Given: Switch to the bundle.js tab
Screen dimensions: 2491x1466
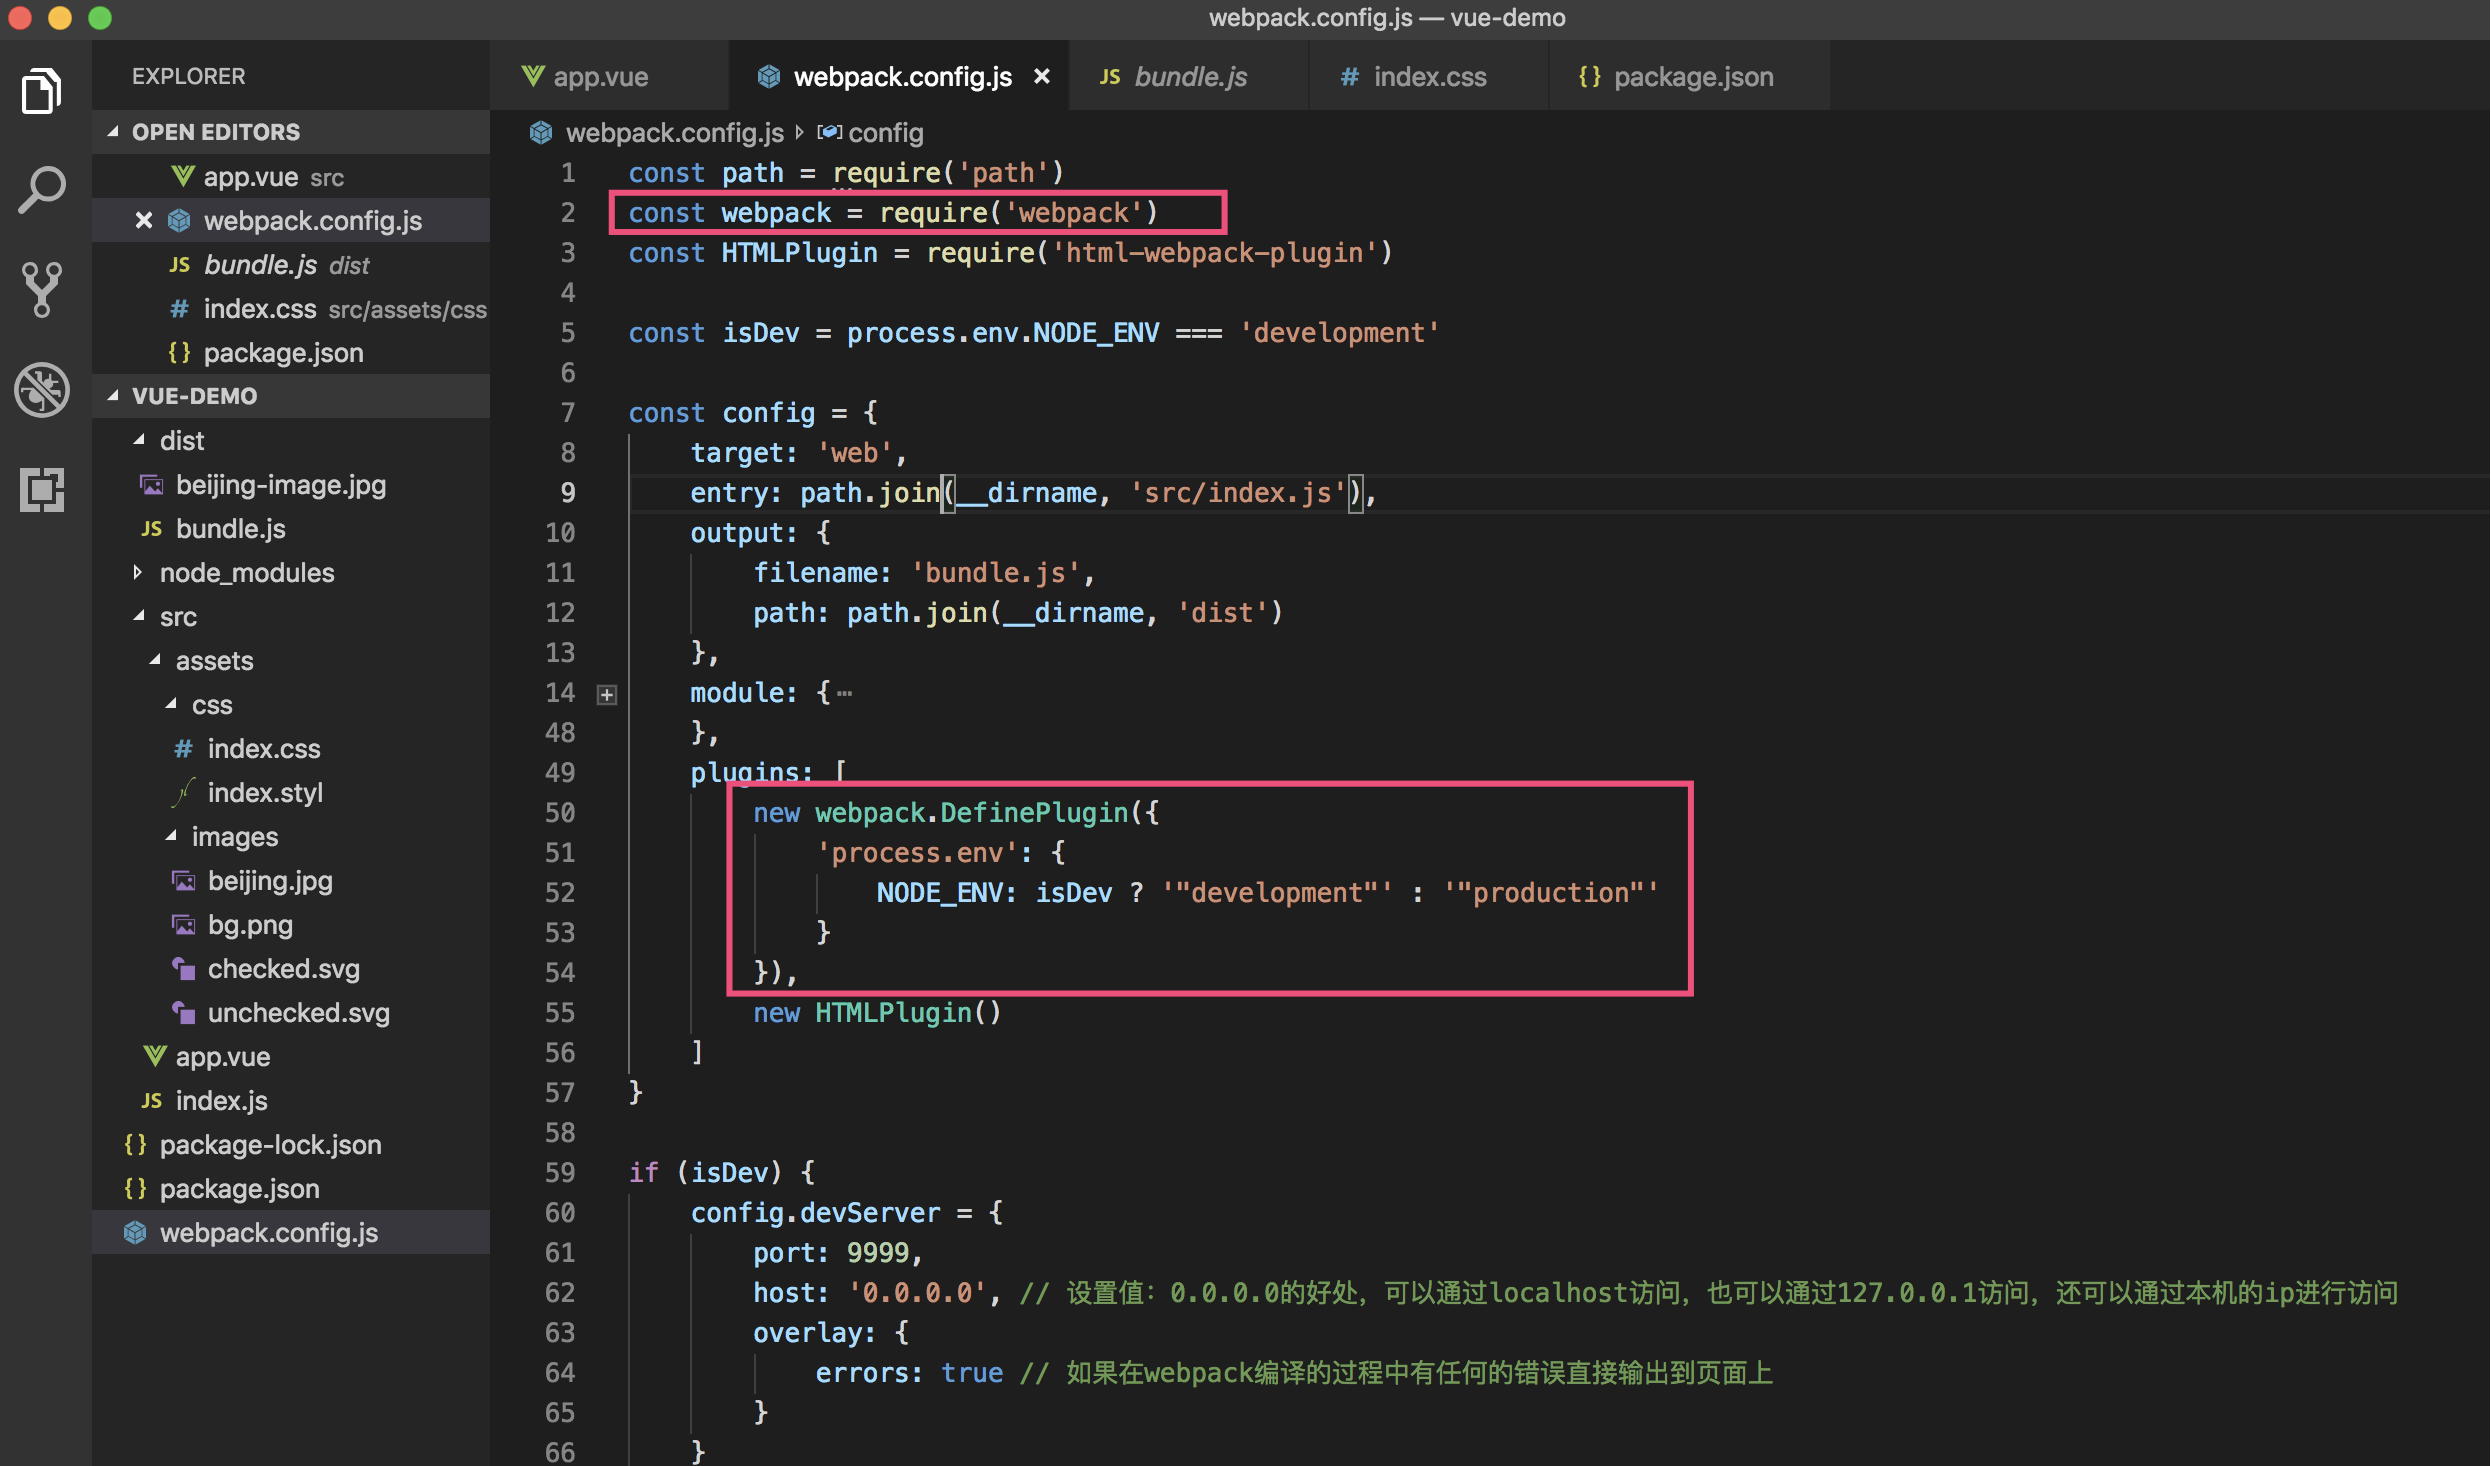Looking at the screenshot, I should coord(1190,77).
